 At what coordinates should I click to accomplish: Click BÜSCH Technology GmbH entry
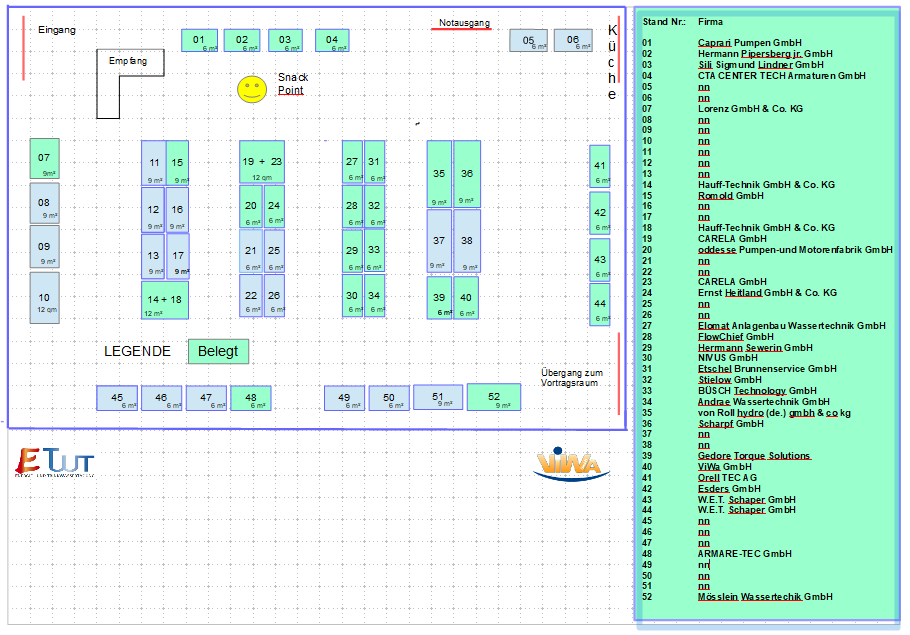757,391
